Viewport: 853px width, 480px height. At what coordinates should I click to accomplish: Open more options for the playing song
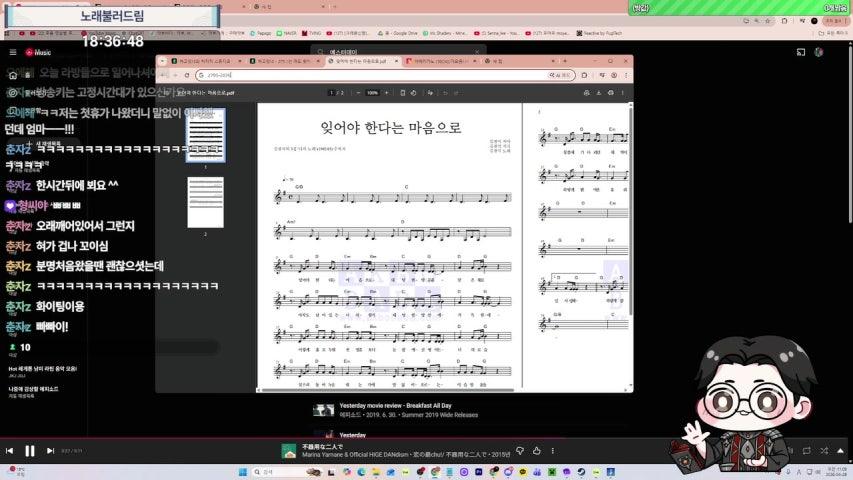[x=553, y=451]
